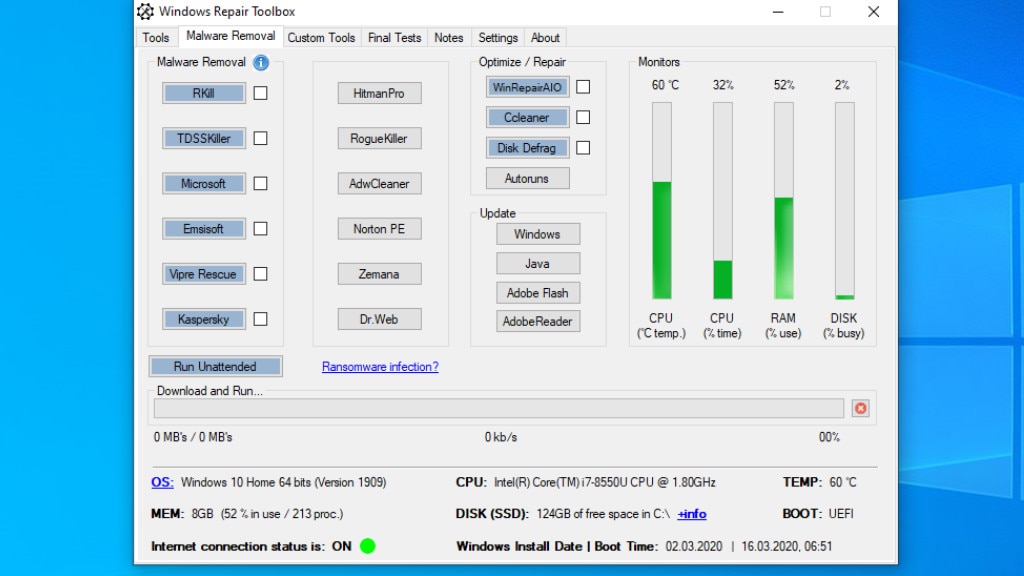Open Autoruns
Viewport: 1024px width, 576px height.
528,178
